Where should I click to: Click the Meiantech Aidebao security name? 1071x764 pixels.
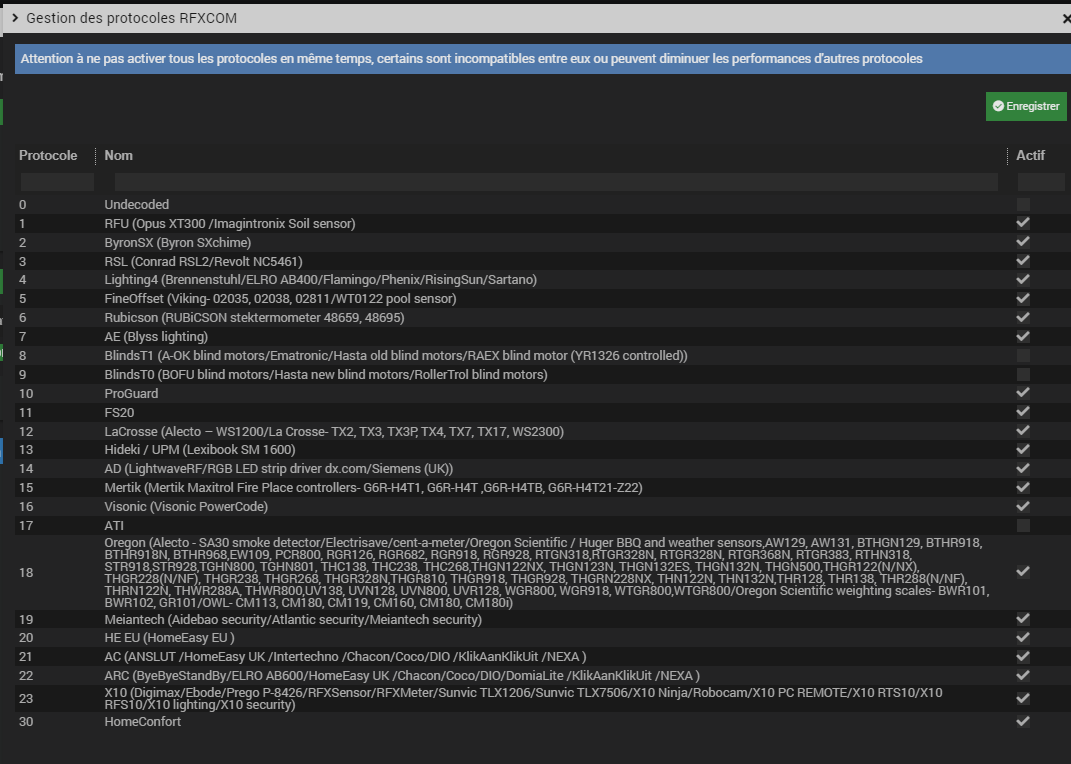click(x=293, y=619)
